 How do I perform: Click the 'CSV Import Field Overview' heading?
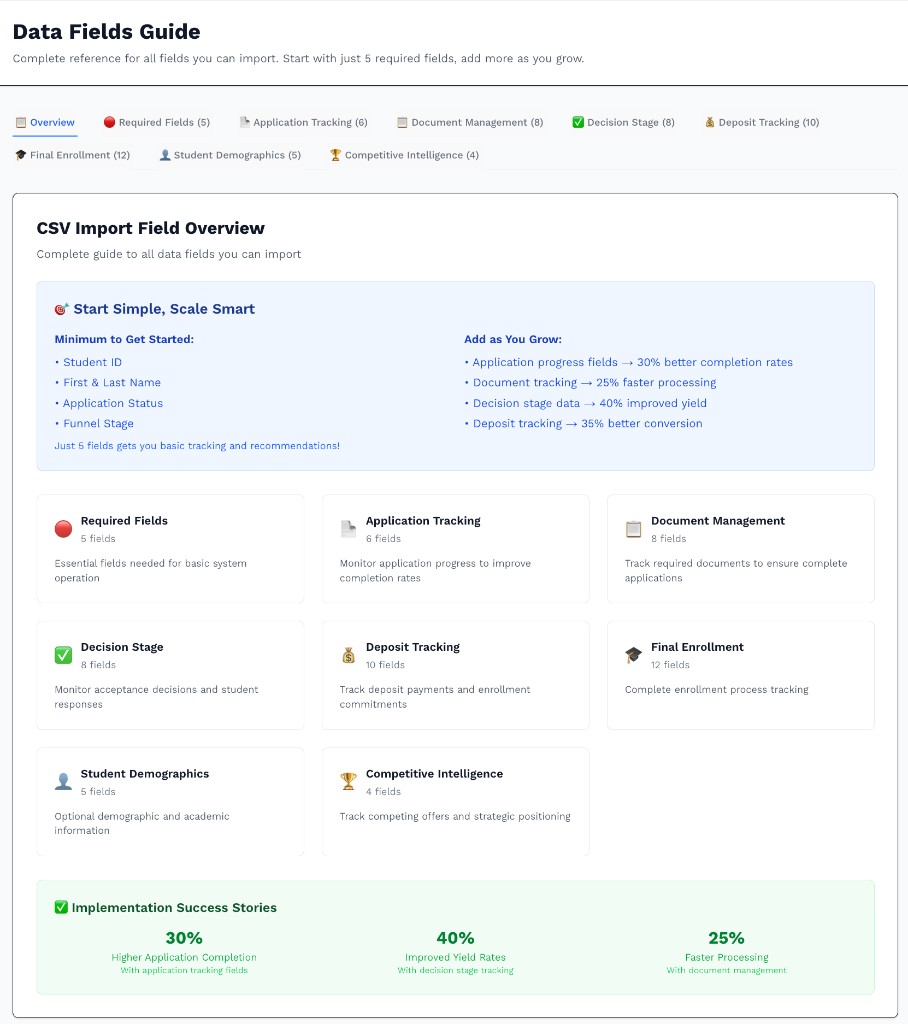click(151, 228)
